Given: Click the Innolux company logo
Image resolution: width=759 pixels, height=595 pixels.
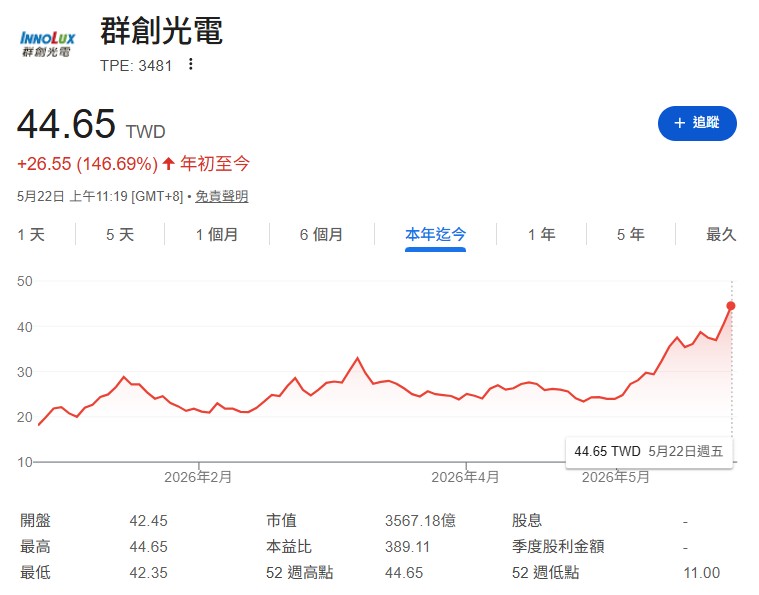Looking at the screenshot, I should tap(47, 44).
